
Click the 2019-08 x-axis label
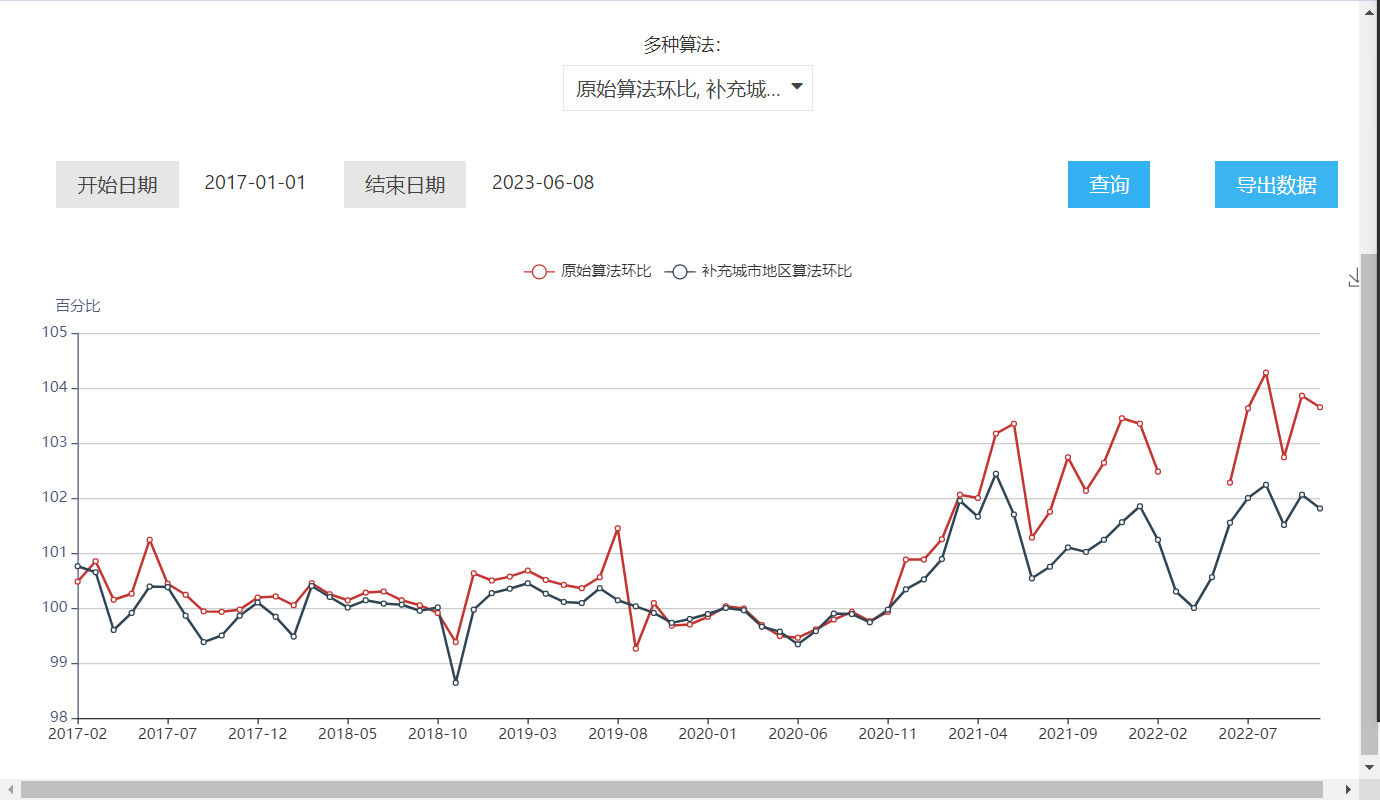tap(618, 734)
